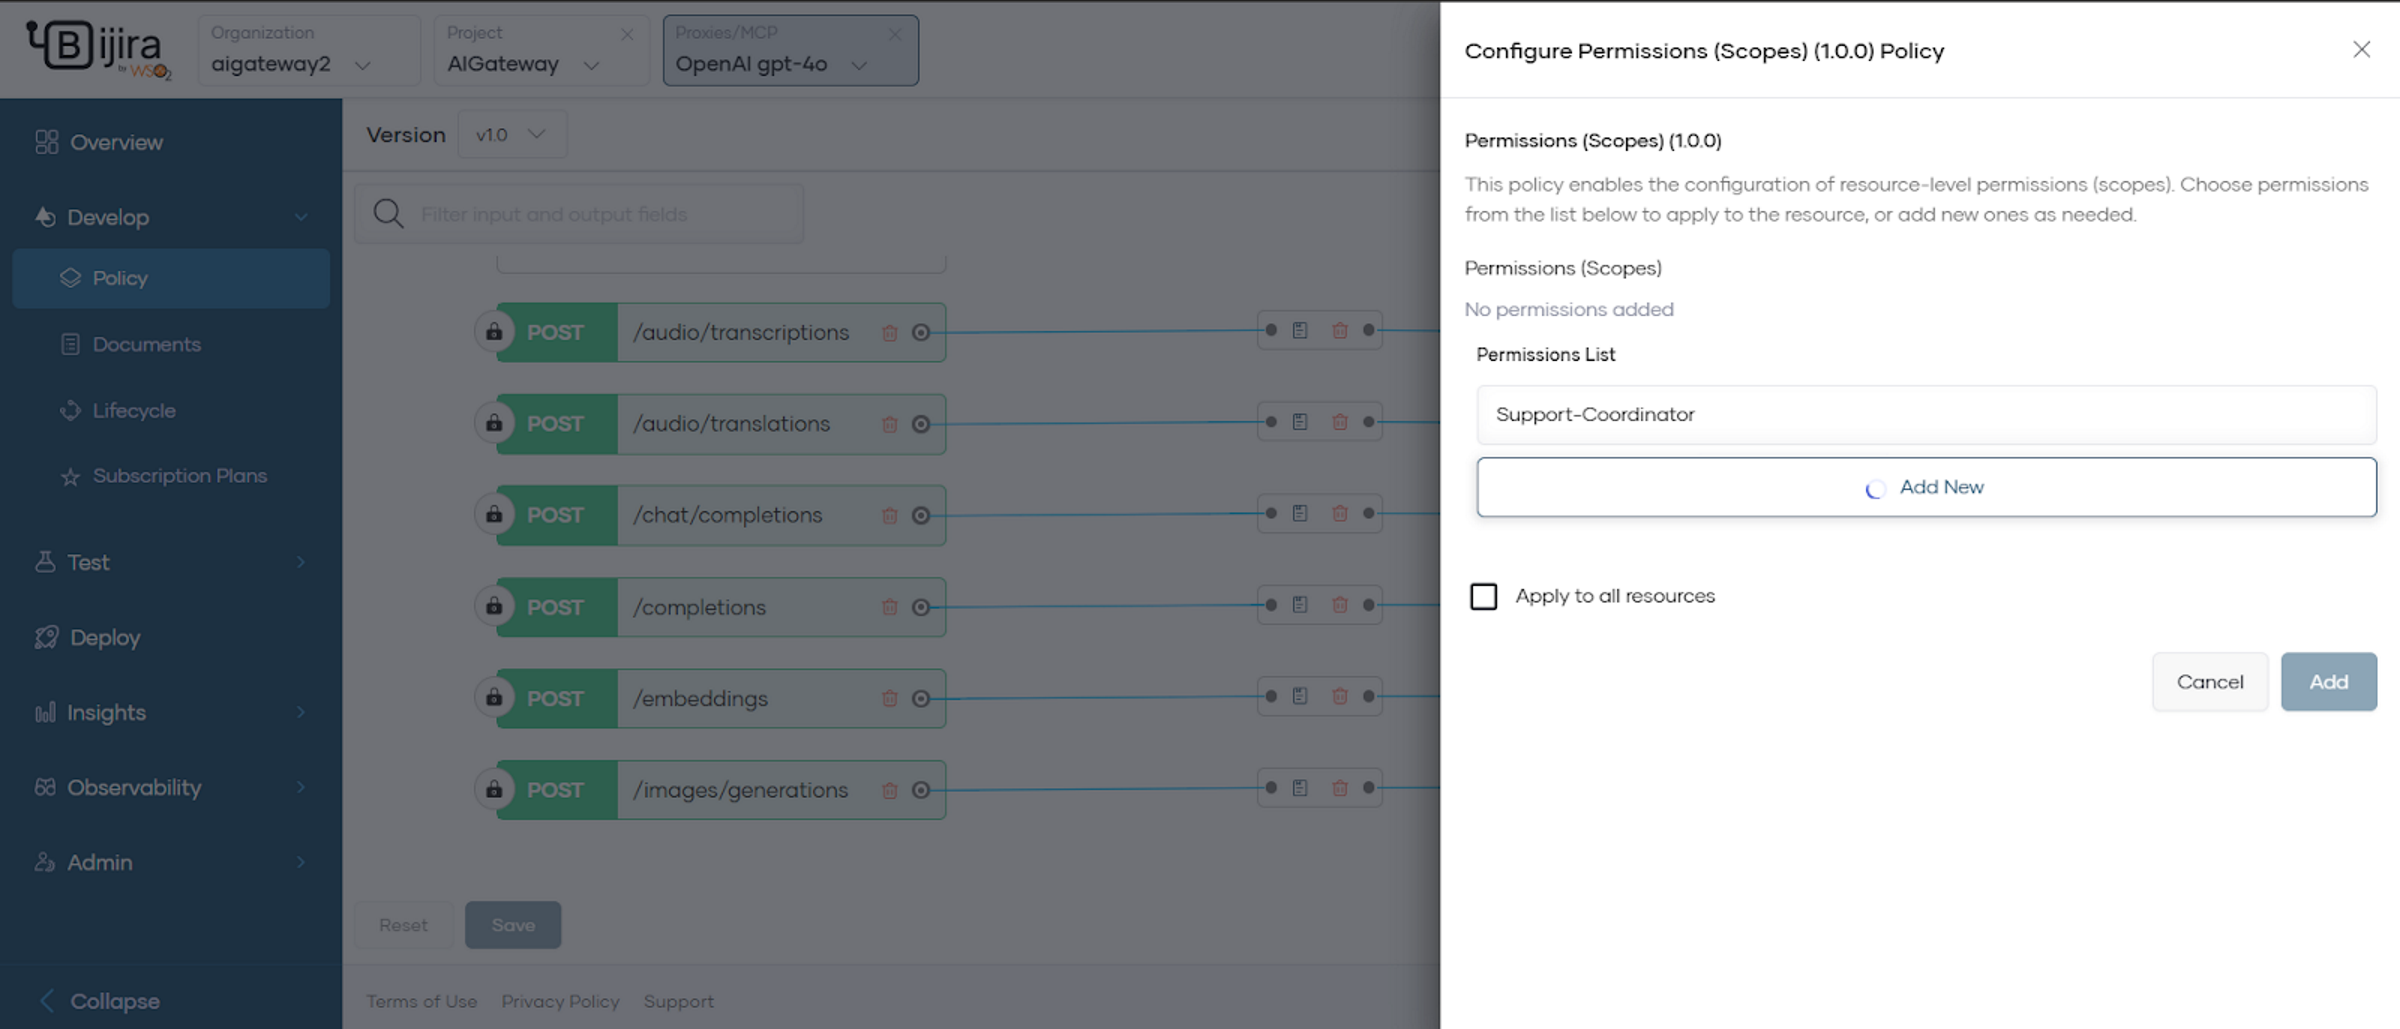This screenshot has width=2400, height=1029.
Task: Open the Project AIGateway dropdown
Action: (x=541, y=50)
